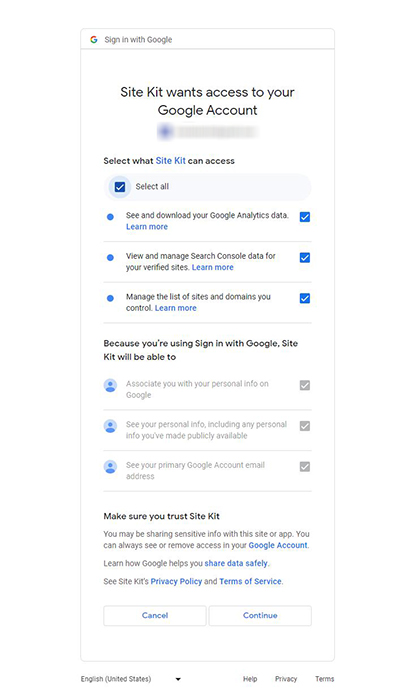This screenshot has height=700, width=418.
Task: Click the blue dot beside sites and domains permission
Action: tap(110, 298)
